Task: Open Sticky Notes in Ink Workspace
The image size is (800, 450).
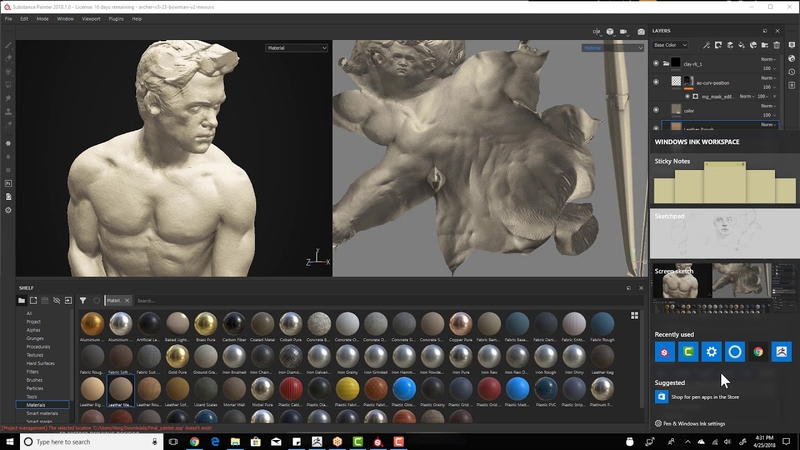Action: pyautogui.click(x=724, y=180)
